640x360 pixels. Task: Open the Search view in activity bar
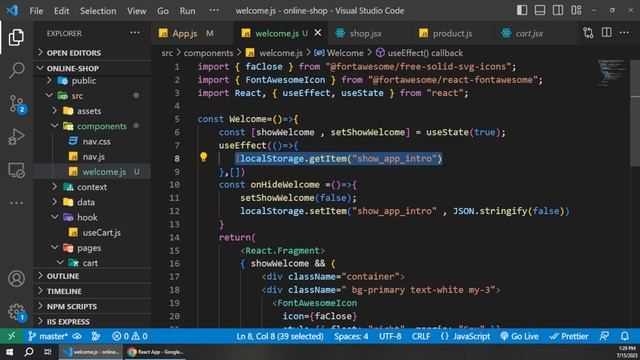pyautogui.click(x=16, y=70)
